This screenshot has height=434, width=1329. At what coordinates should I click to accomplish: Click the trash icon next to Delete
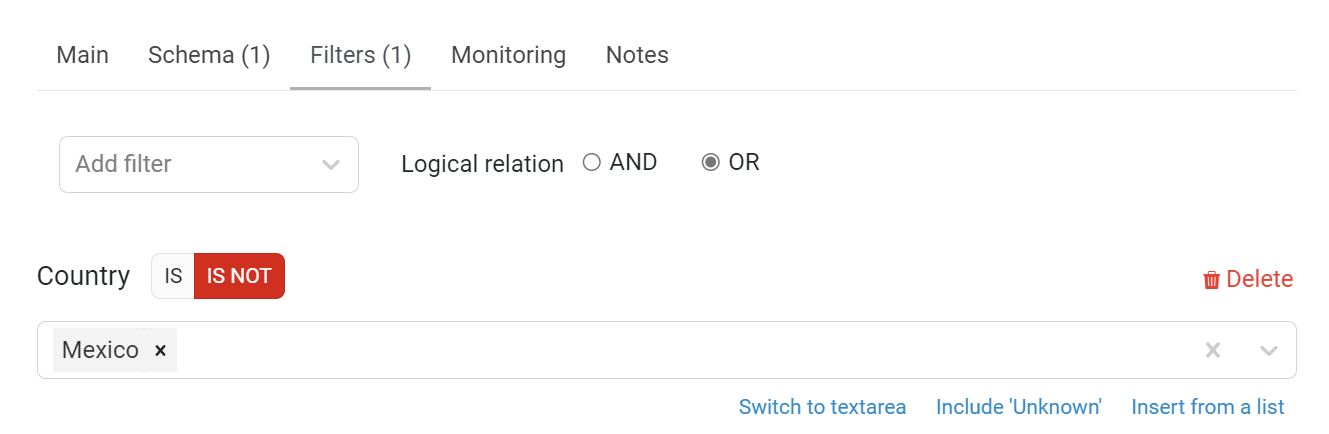pyautogui.click(x=1211, y=280)
